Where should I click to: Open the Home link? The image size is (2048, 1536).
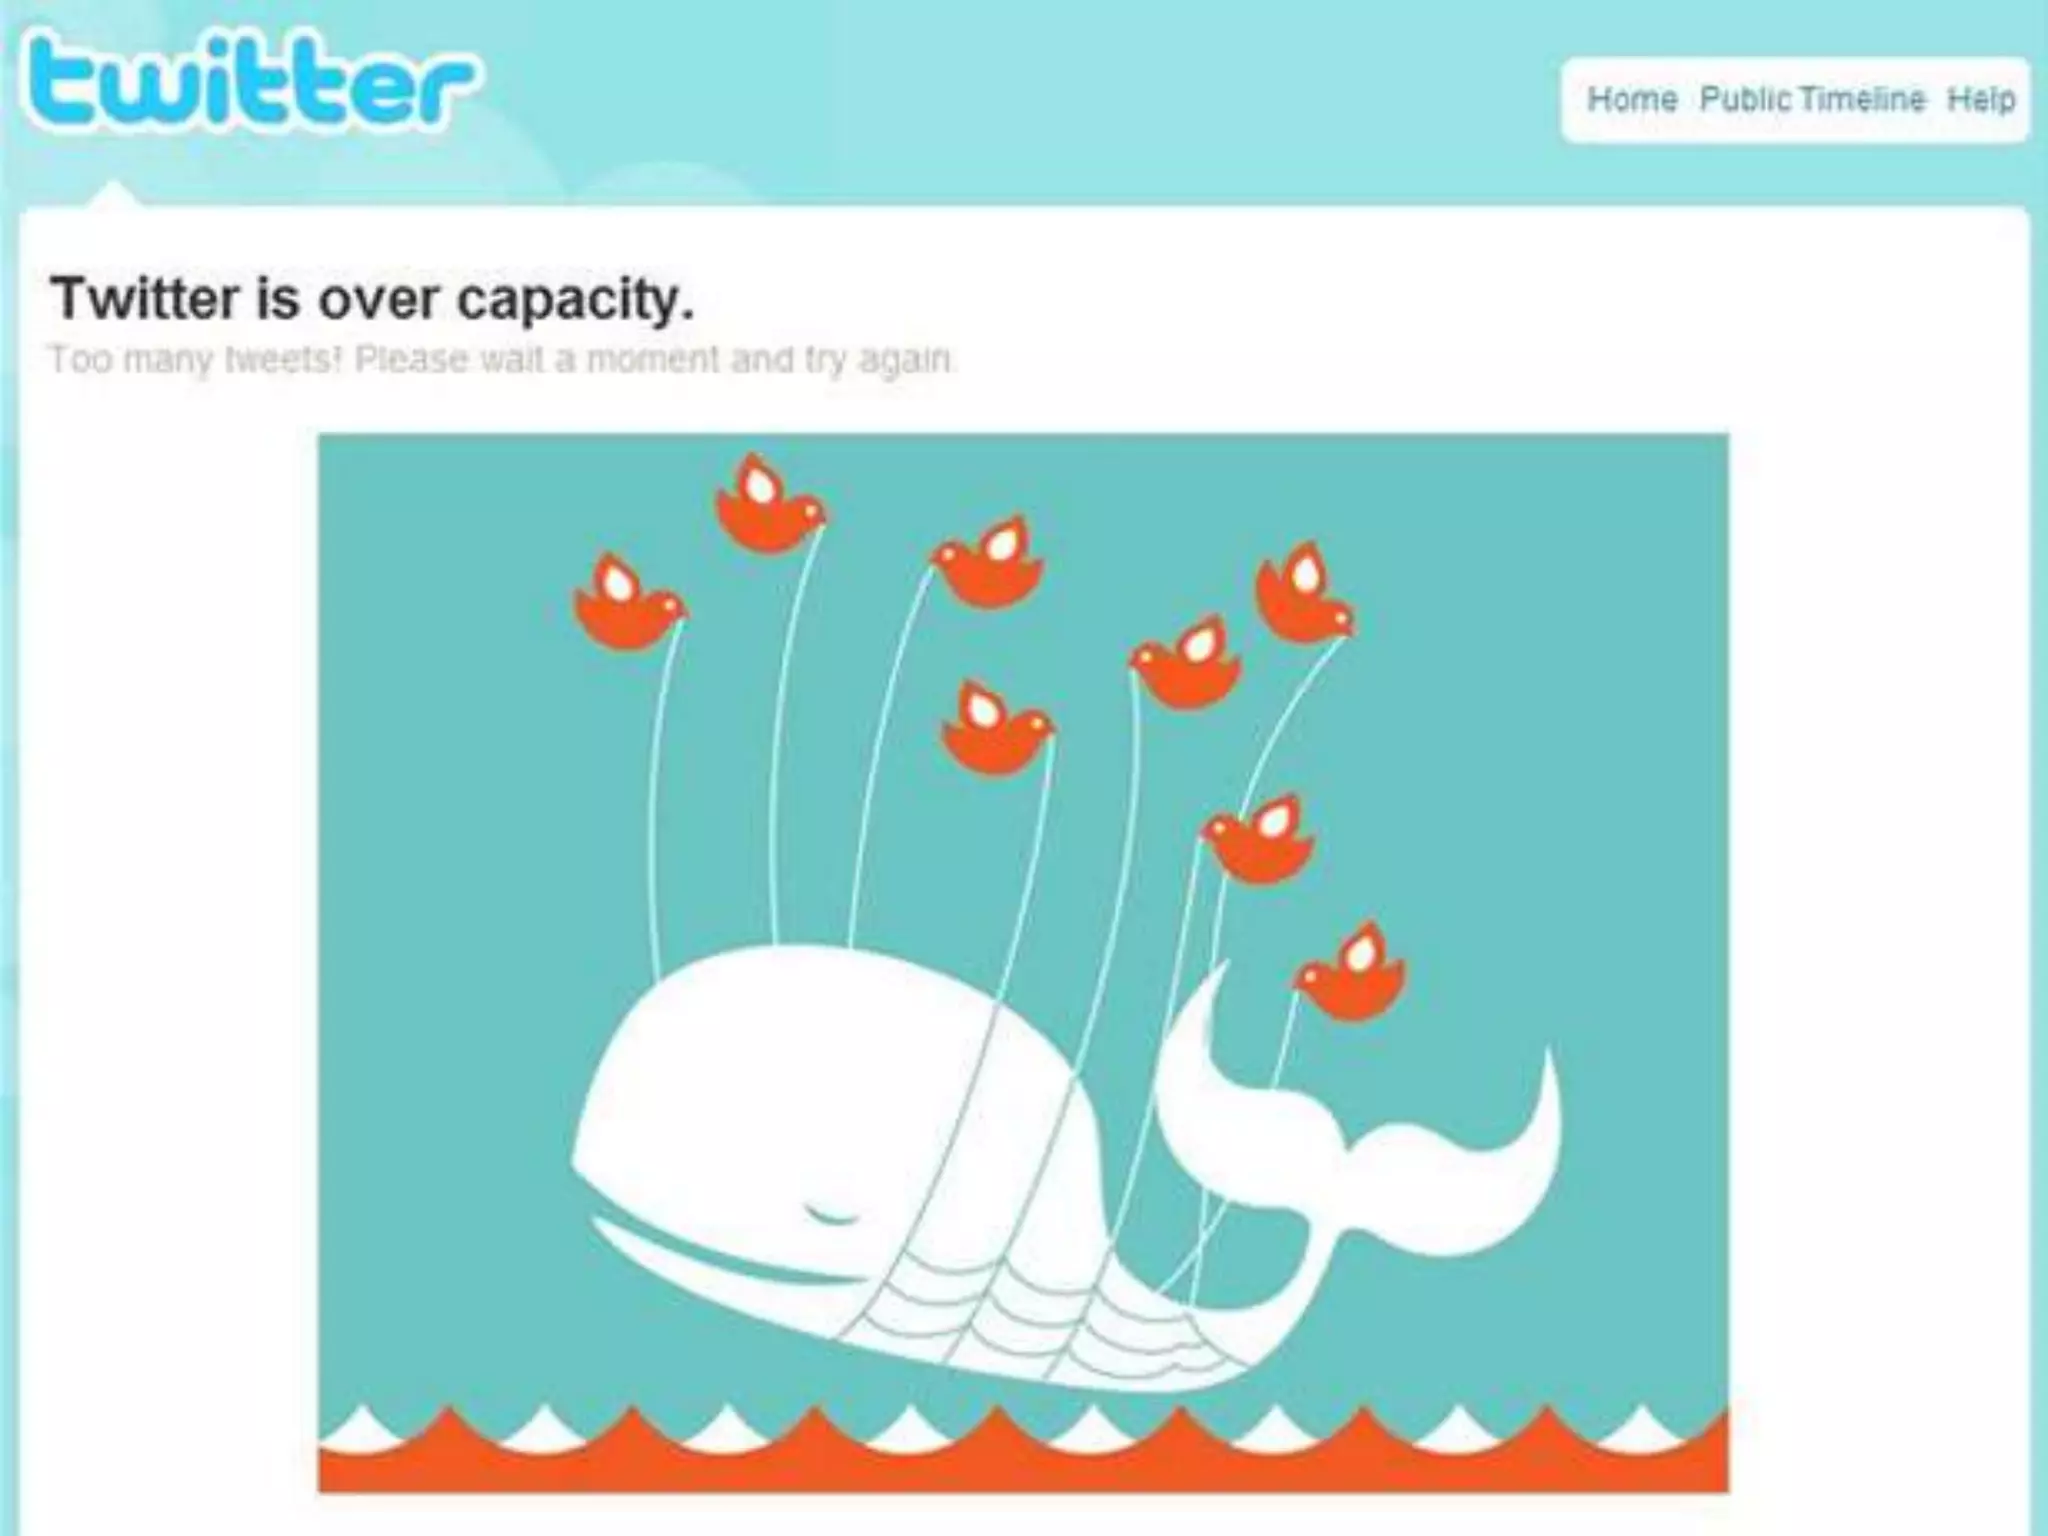pos(1632,99)
